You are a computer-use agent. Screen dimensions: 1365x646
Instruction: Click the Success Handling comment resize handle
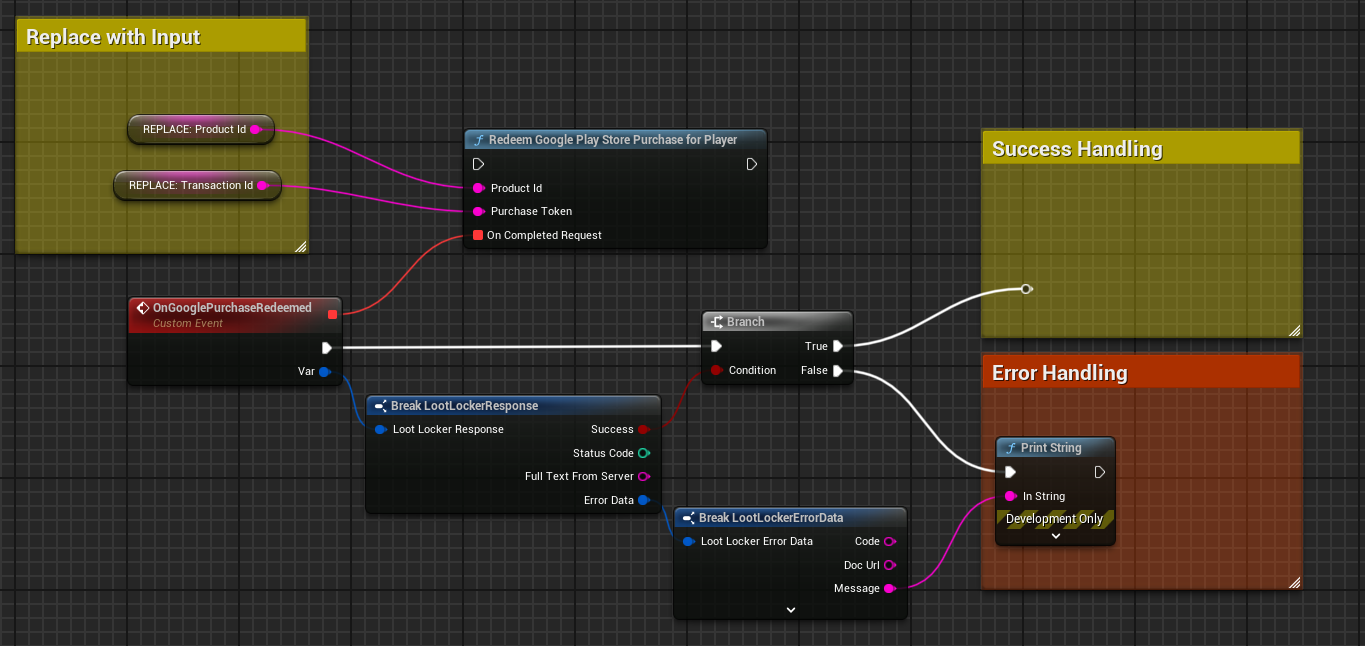[x=1294, y=330]
